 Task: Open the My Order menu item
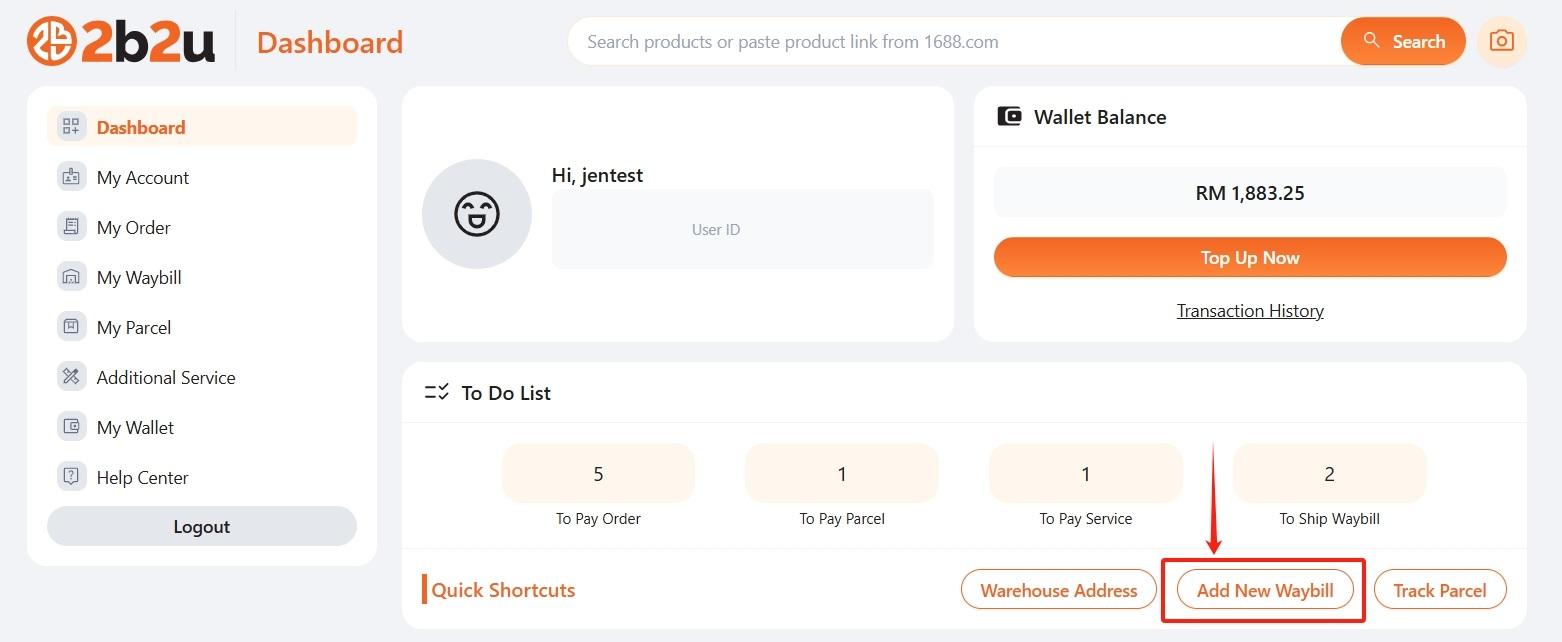click(x=133, y=227)
